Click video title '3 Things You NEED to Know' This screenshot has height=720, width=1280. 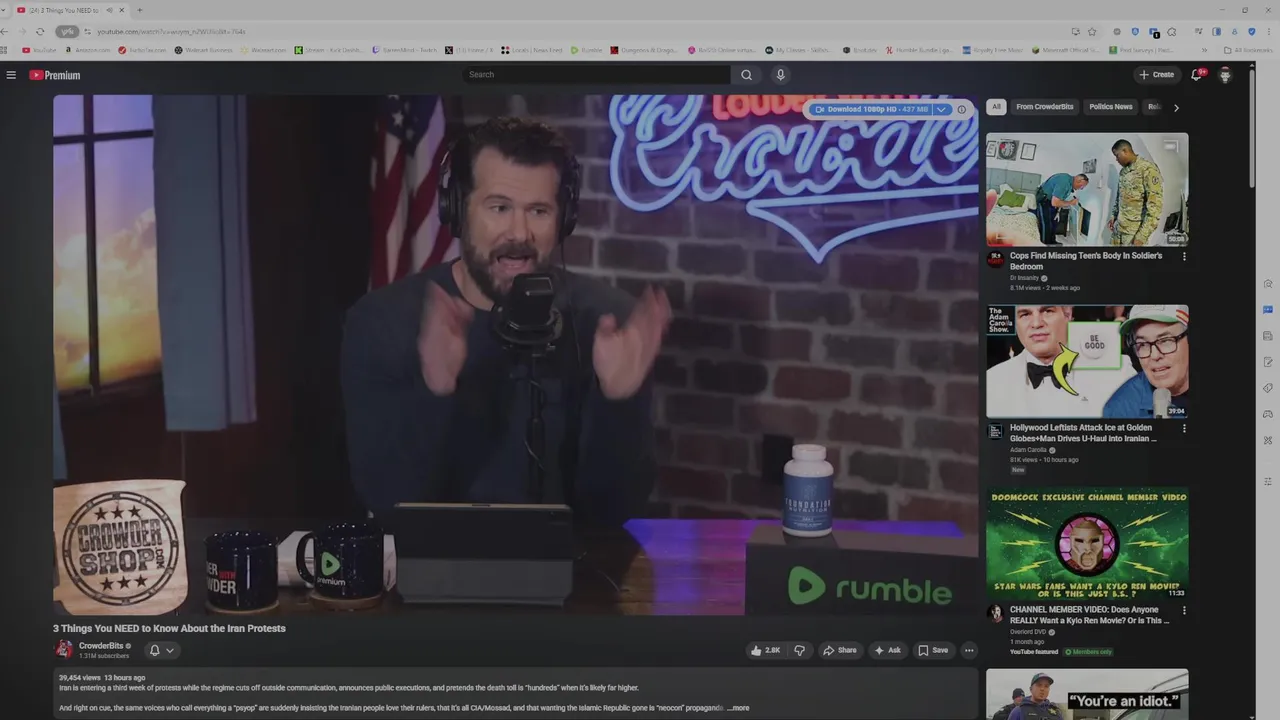tap(169, 628)
